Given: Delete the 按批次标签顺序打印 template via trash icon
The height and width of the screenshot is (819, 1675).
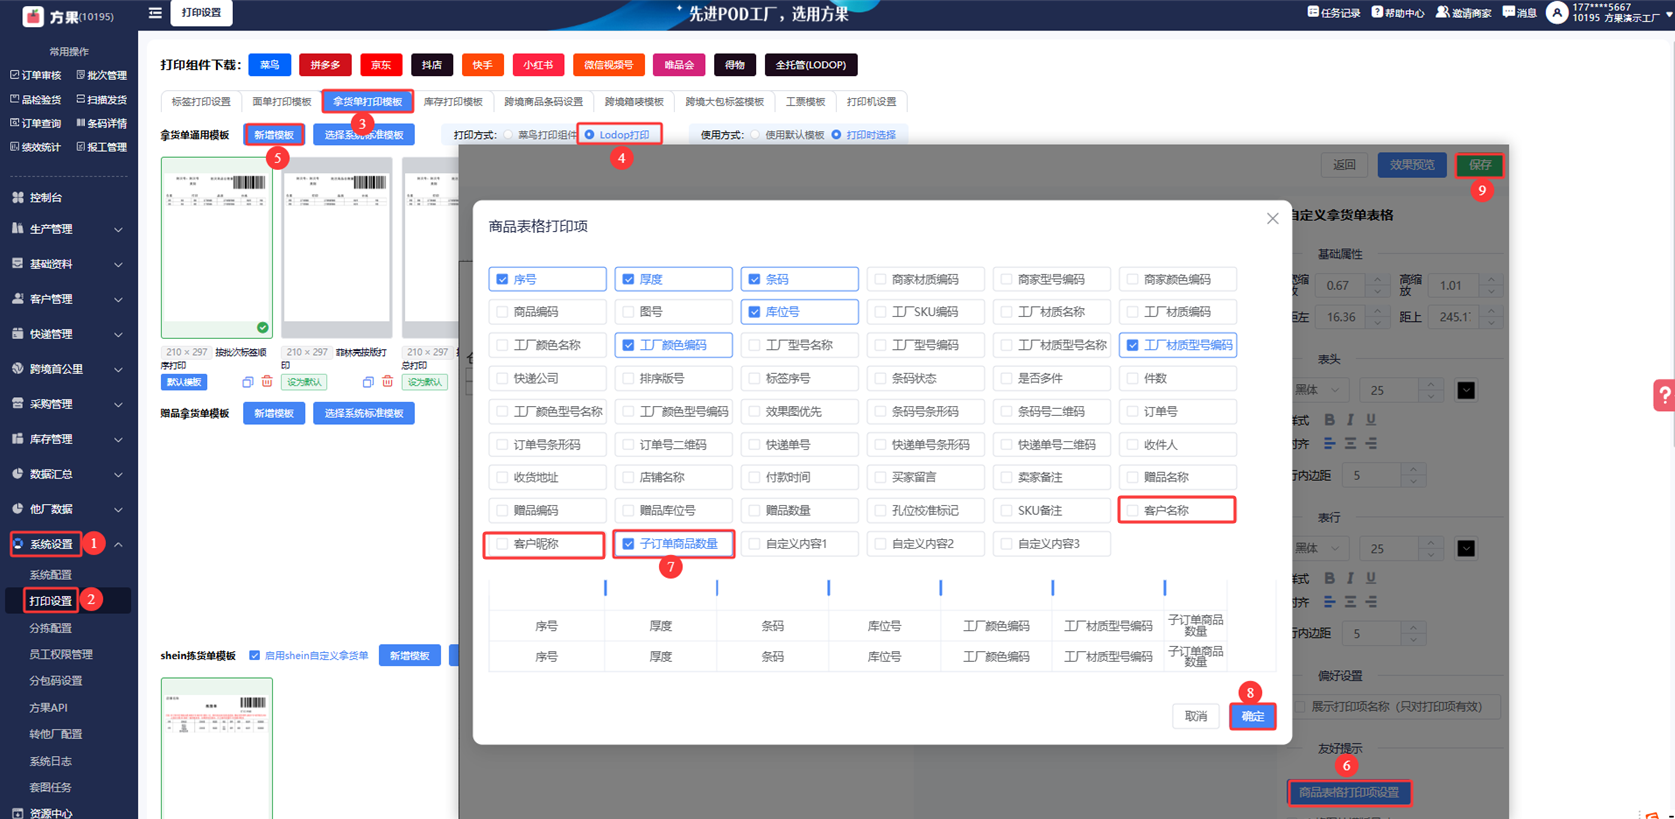Looking at the screenshot, I should (267, 382).
